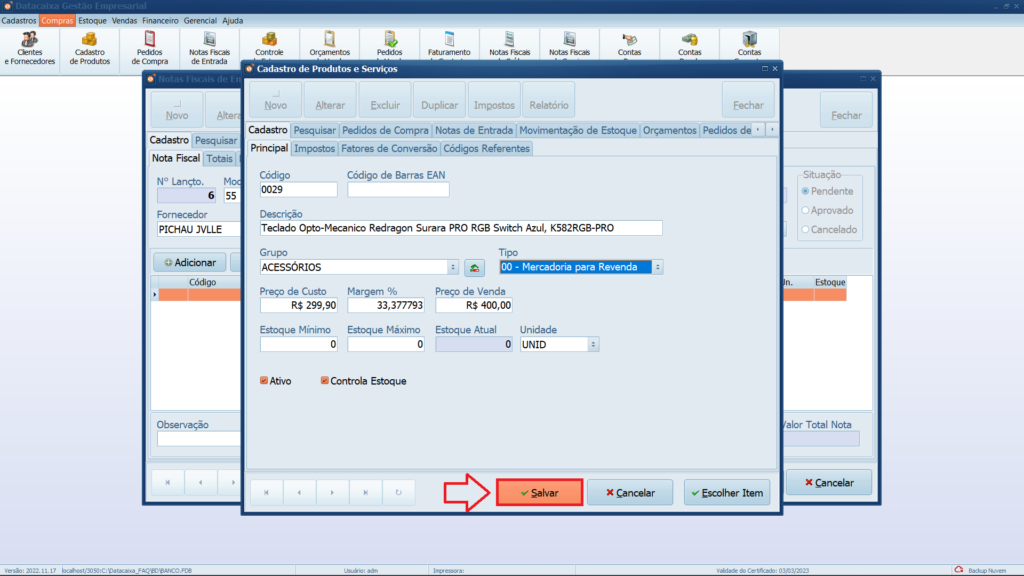
Task: Go to first record in product navigator
Action: [x=267, y=492]
